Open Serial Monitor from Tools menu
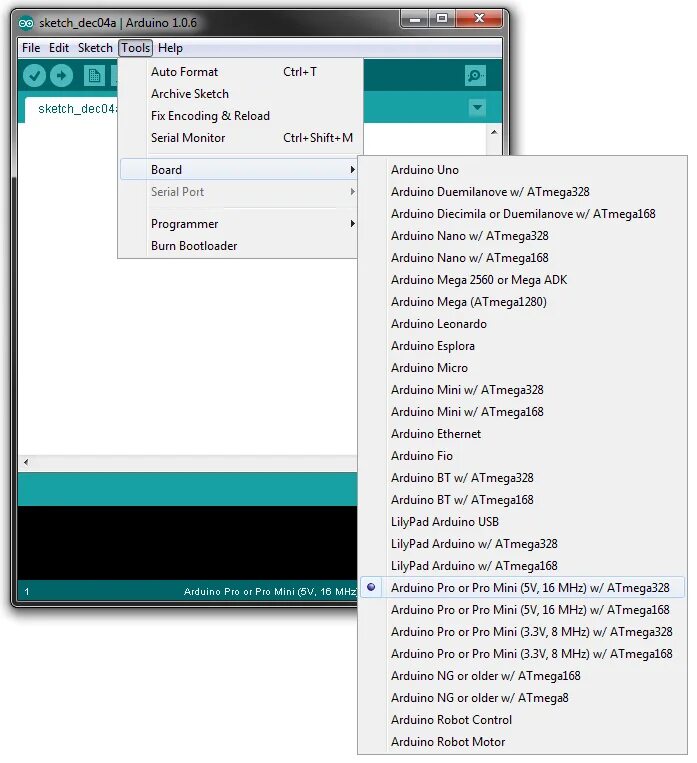This screenshot has width=697, height=763. coord(238,138)
